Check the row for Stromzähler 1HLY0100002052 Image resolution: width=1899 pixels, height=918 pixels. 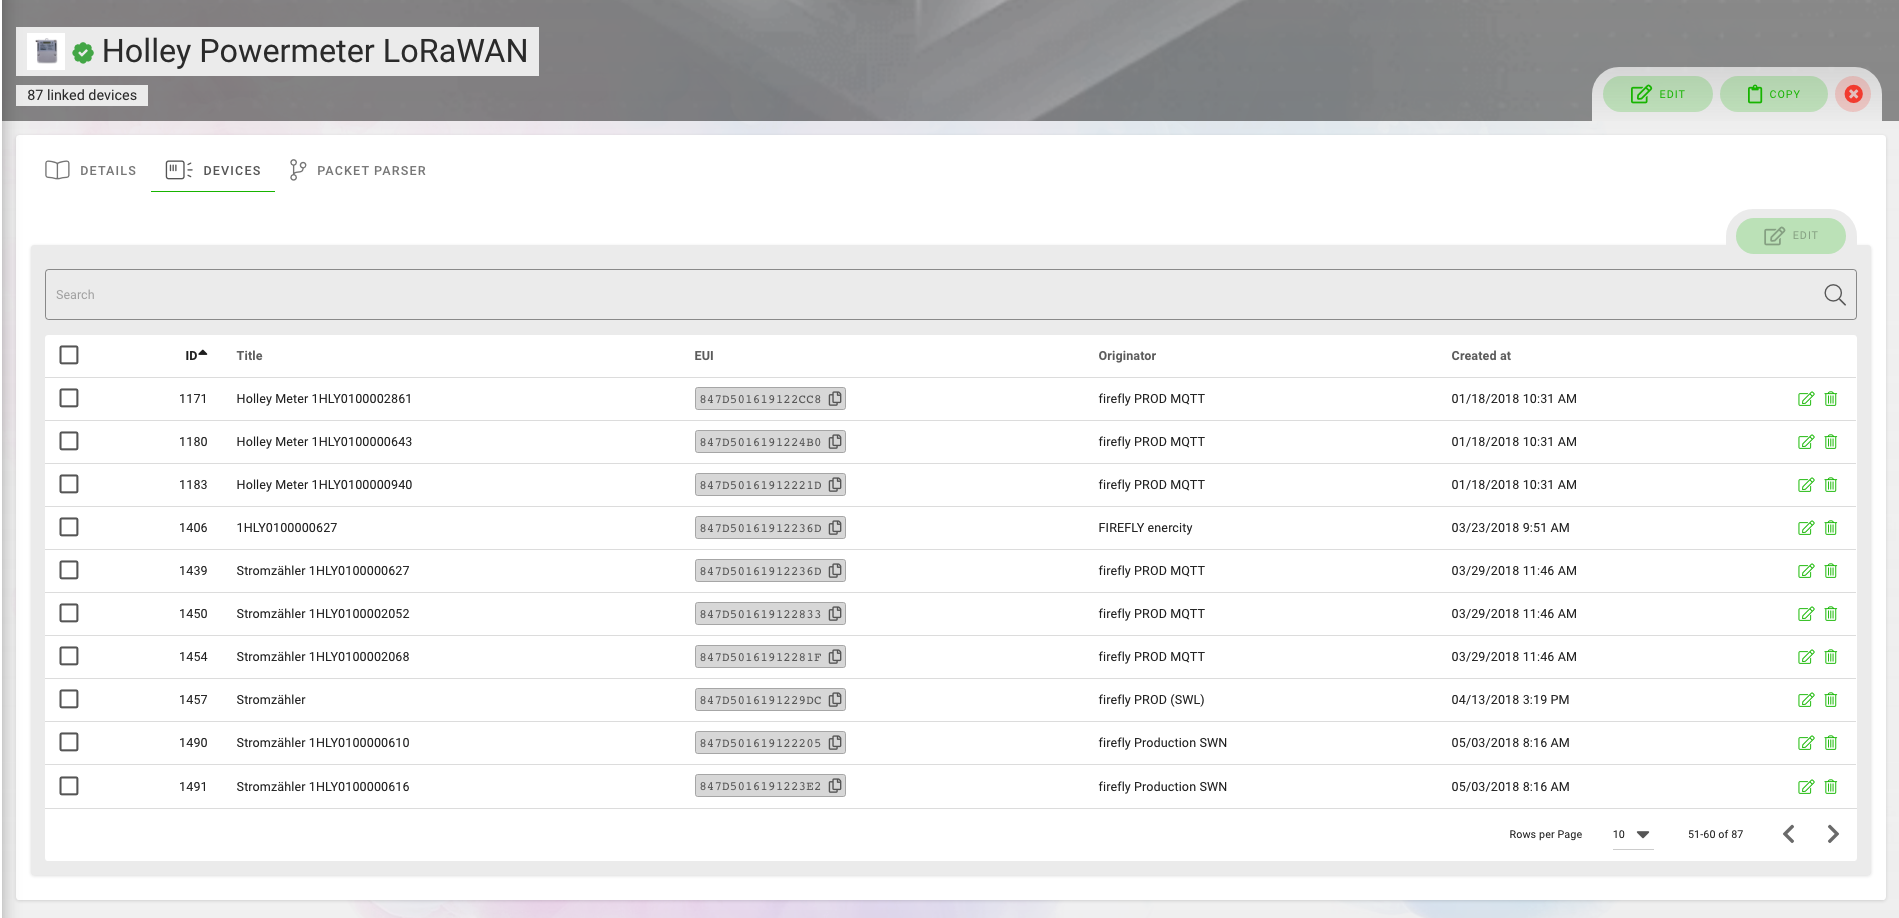(69, 613)
